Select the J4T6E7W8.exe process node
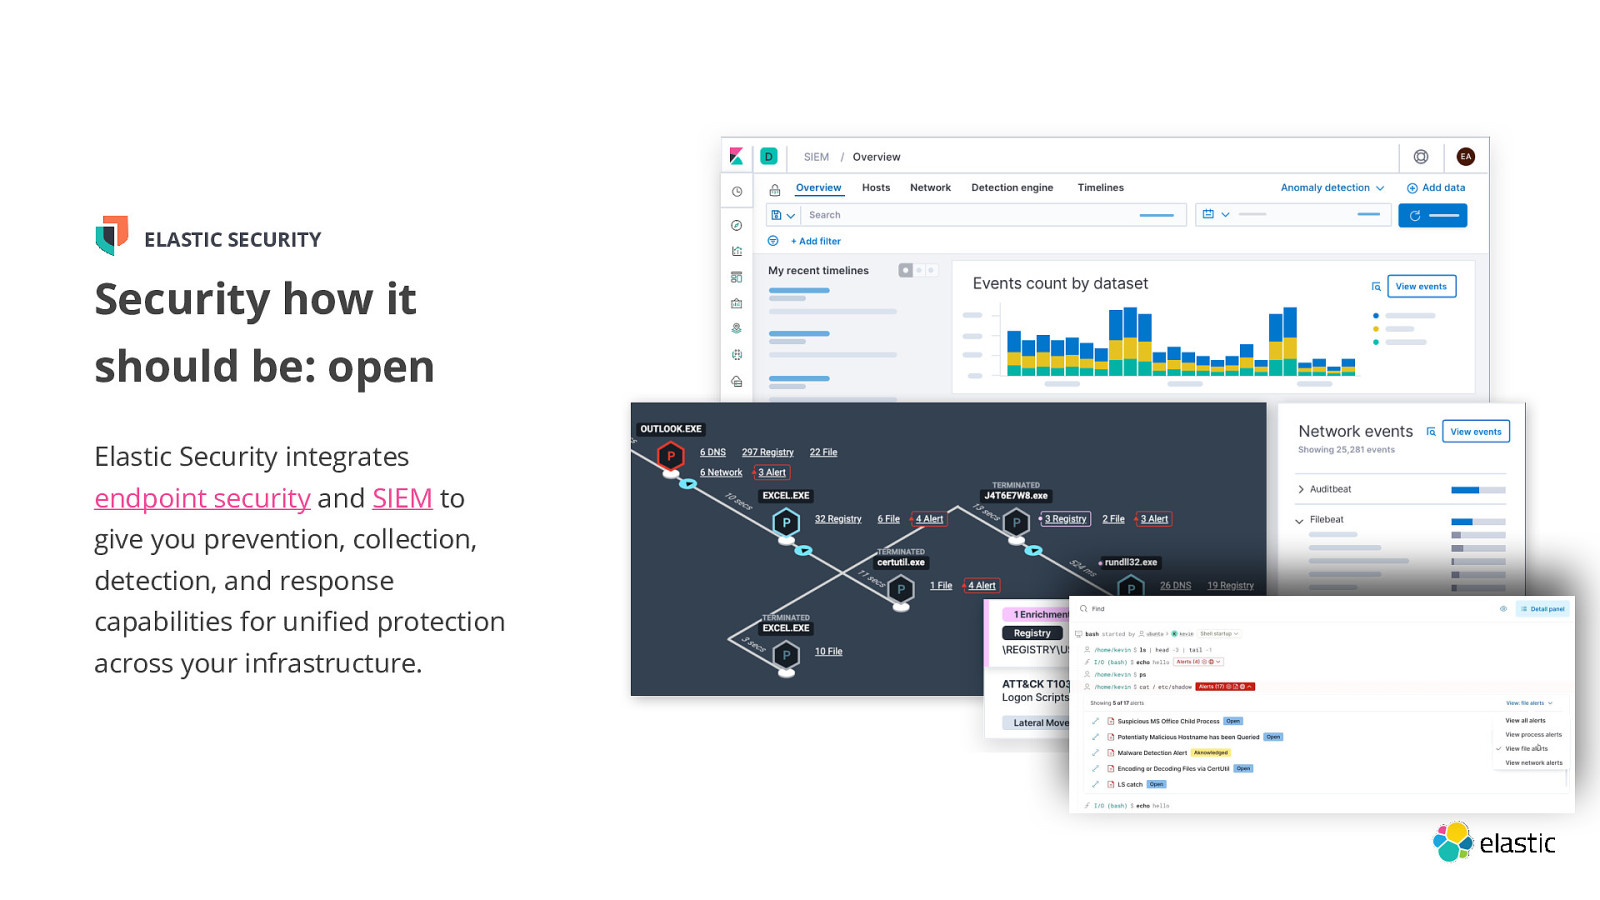Image resolution: width=1600 pixels, height=900 pixels. click(1017, 522)
